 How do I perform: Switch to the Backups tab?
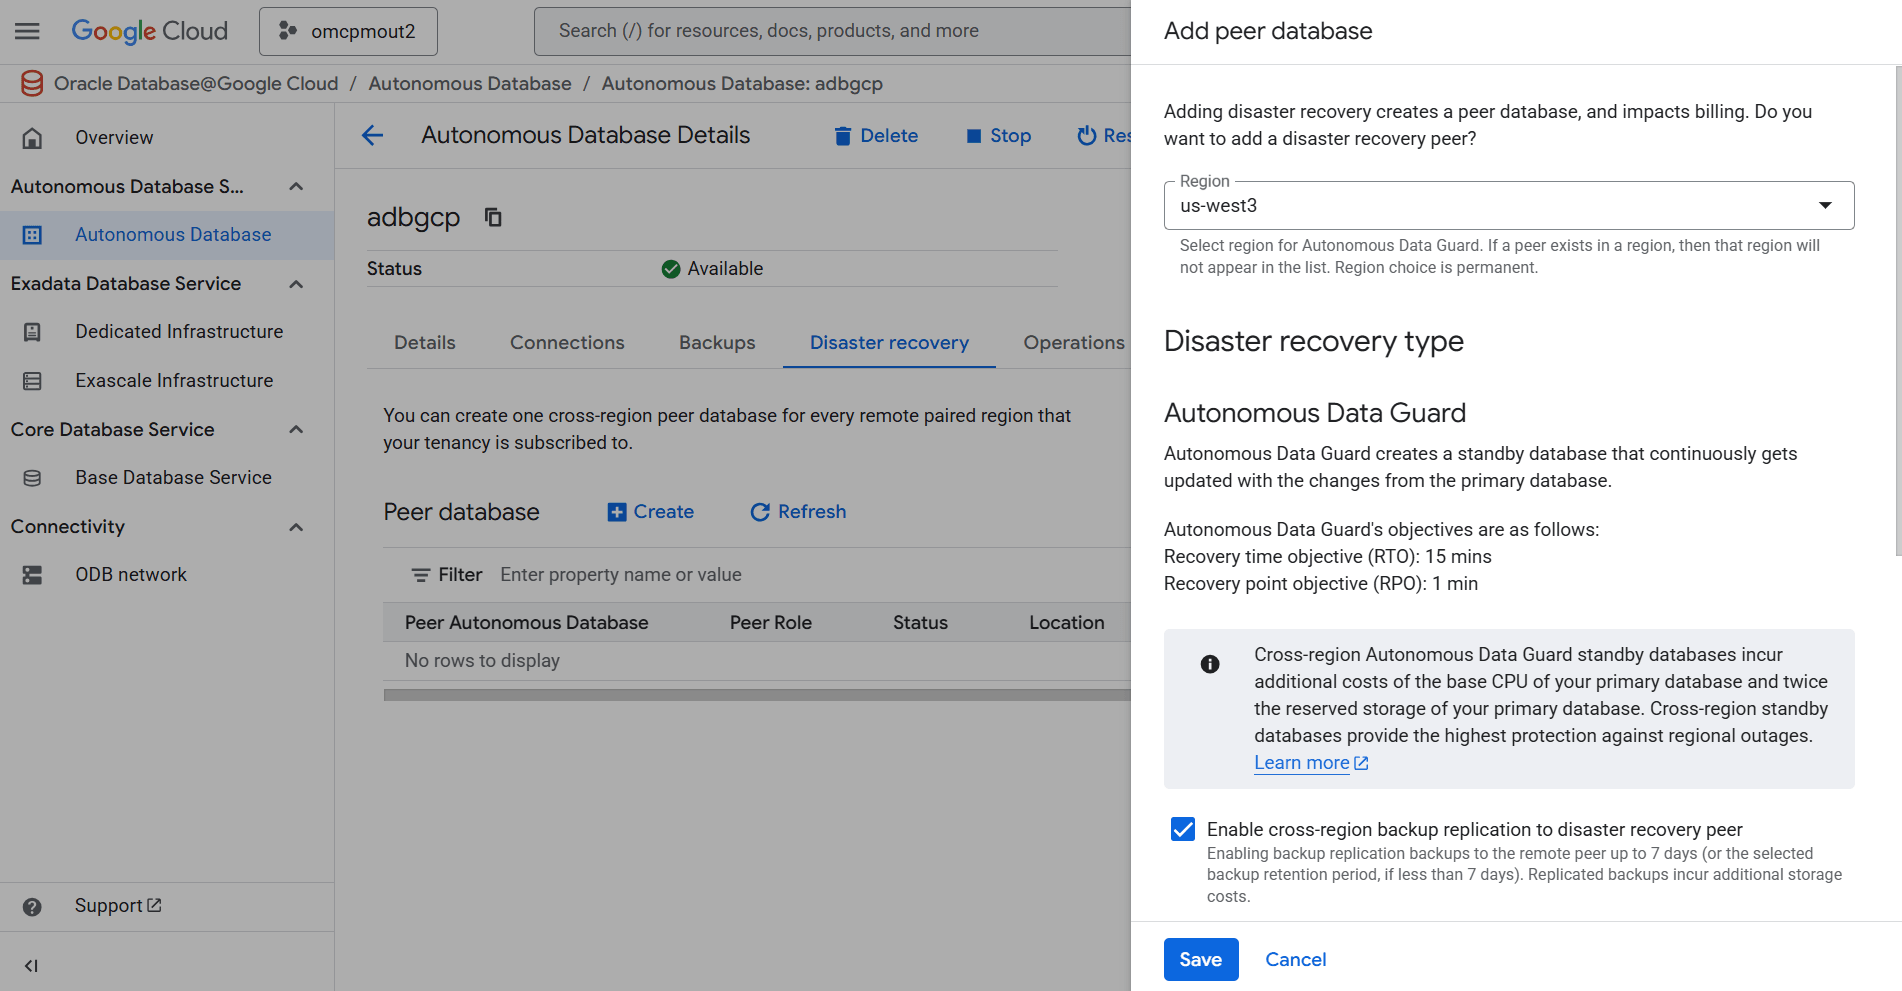[716, 342]
